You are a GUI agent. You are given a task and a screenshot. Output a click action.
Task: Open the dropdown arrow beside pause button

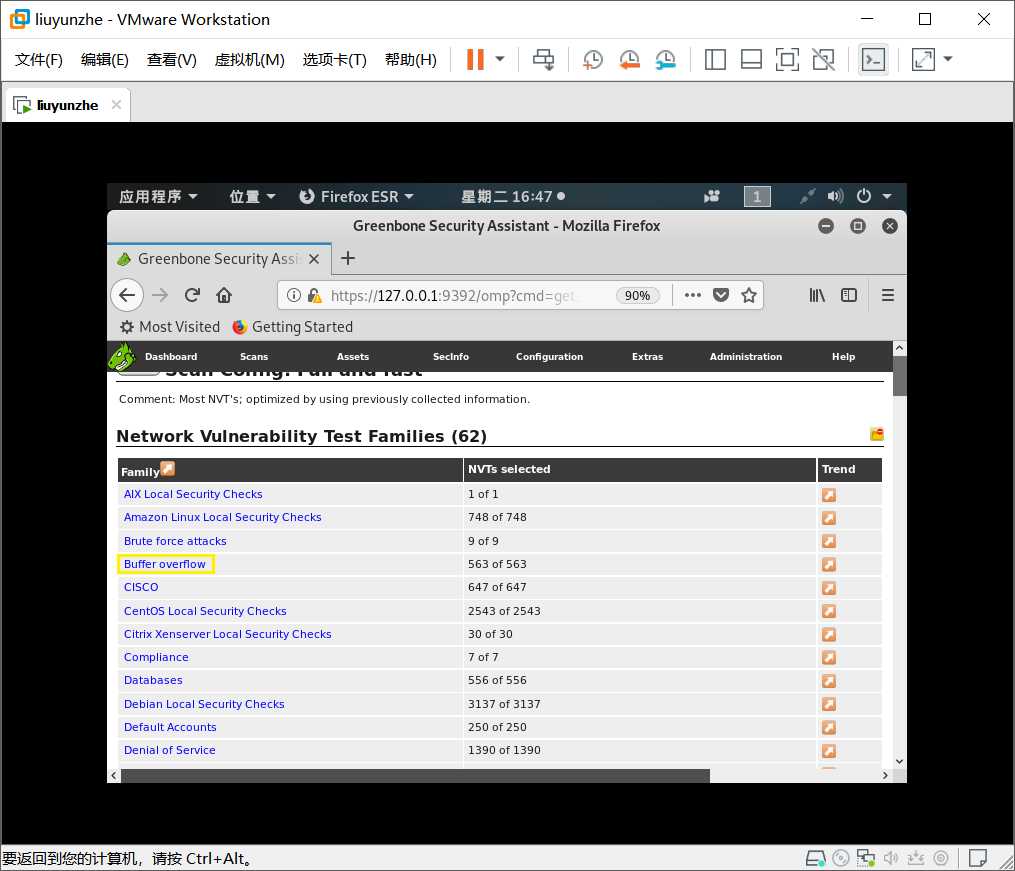pyautogui.click(x=500, y=59)
